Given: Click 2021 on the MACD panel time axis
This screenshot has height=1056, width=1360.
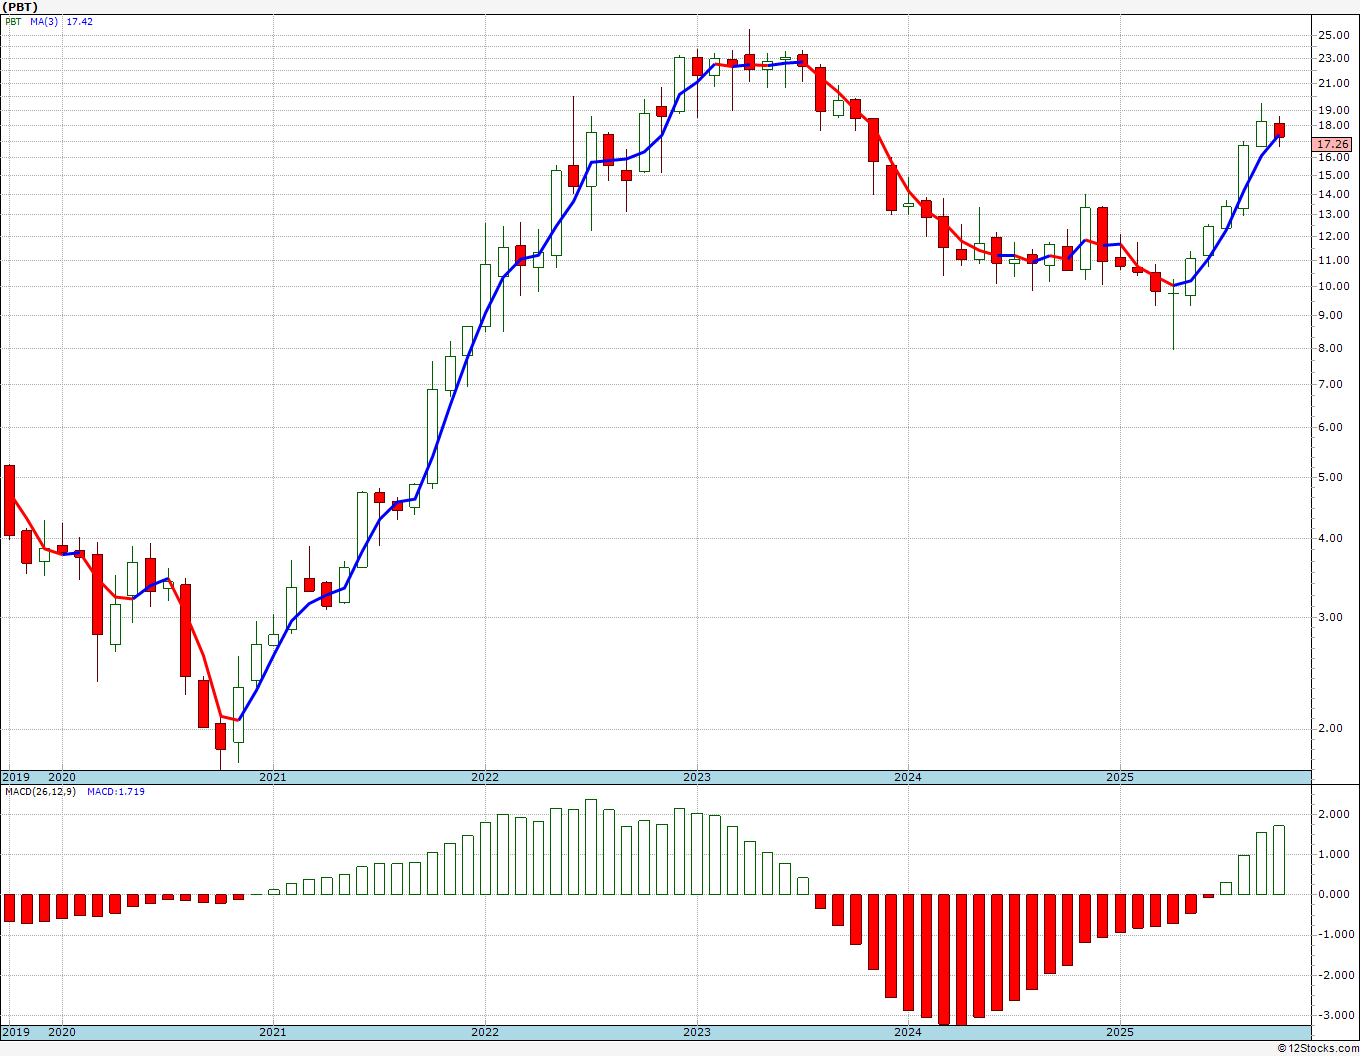Looking at the screenshot, I should point(273,1032).
